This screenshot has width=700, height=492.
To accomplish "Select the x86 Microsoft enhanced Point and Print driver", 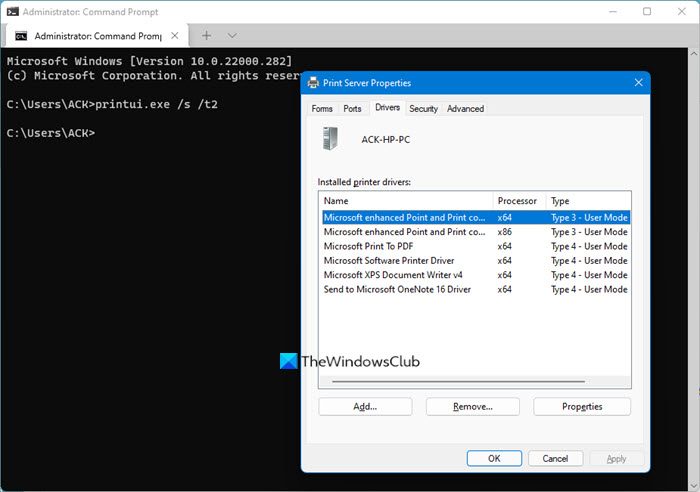I will [x=476, y=232].
